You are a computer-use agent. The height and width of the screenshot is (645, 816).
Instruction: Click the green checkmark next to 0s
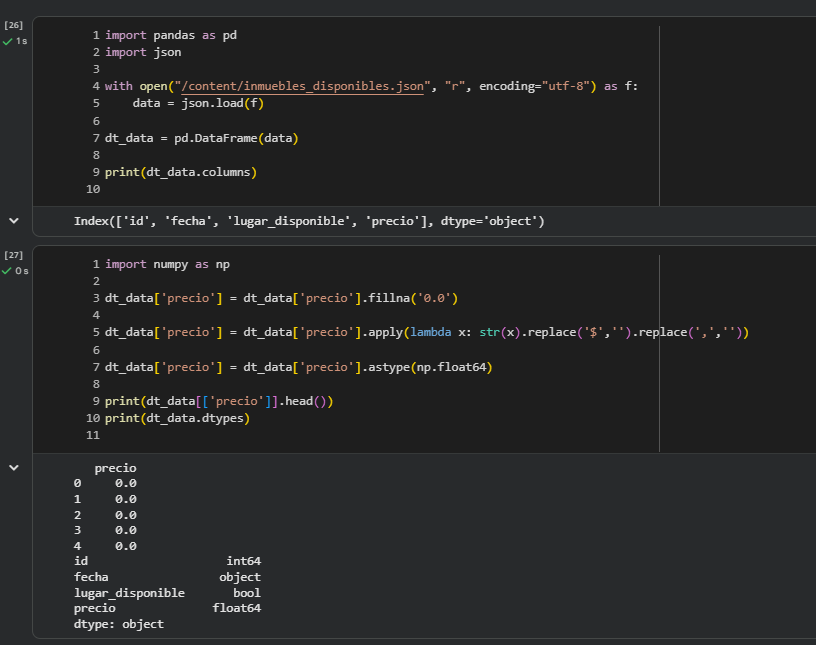pos(8,271)
